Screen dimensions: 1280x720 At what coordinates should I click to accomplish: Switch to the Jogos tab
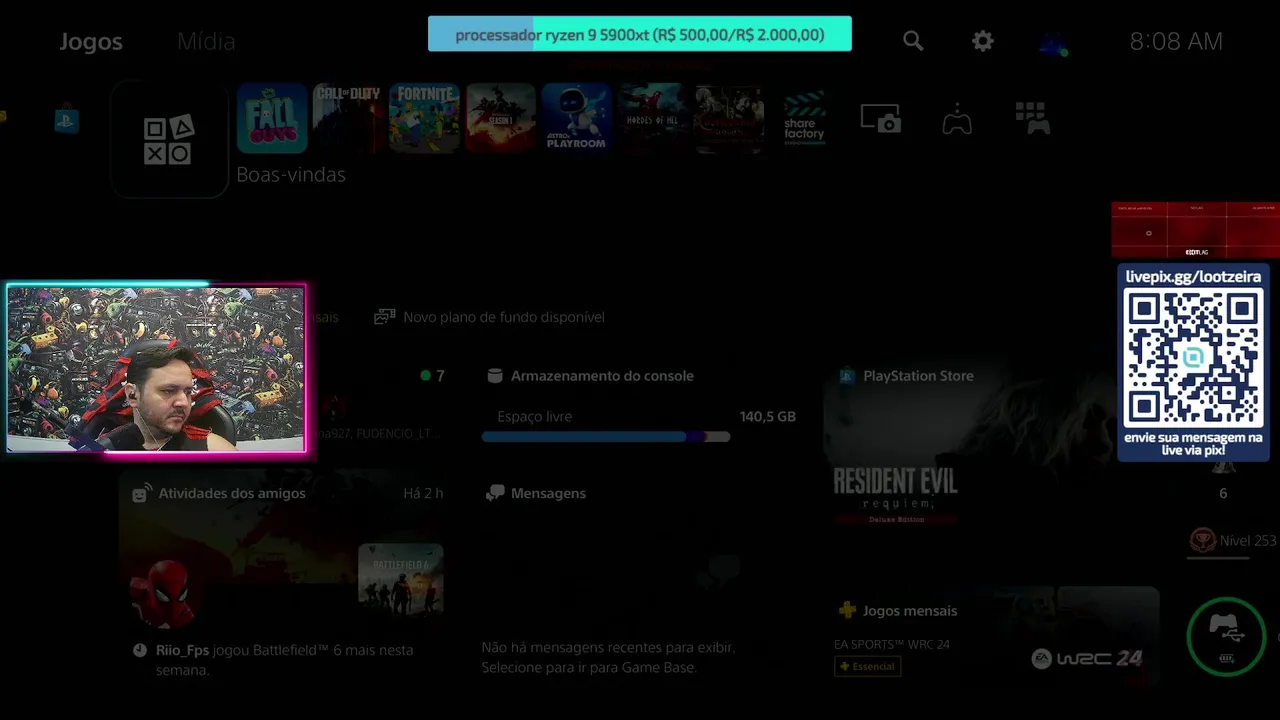tap(91, 41)
